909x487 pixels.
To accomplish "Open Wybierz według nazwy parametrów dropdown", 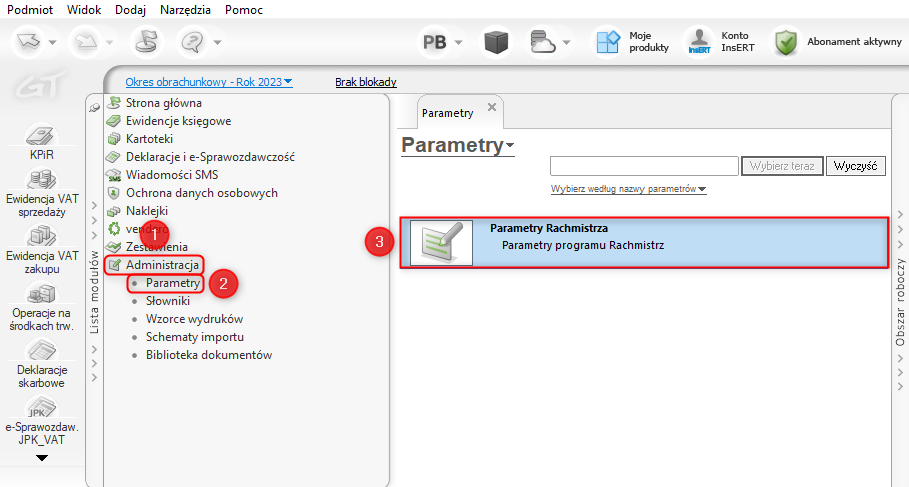I will (x=628, y=189).
